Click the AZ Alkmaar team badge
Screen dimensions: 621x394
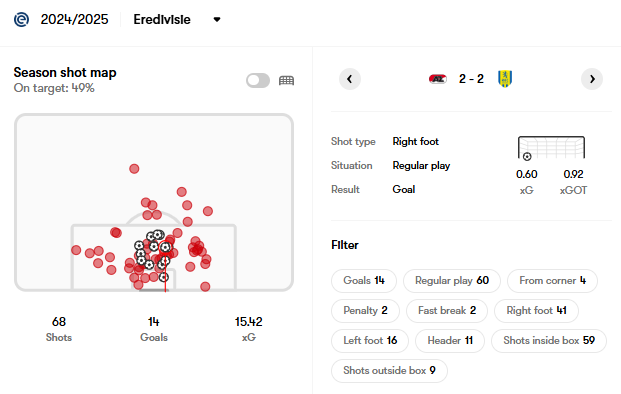tap(438, 79)
